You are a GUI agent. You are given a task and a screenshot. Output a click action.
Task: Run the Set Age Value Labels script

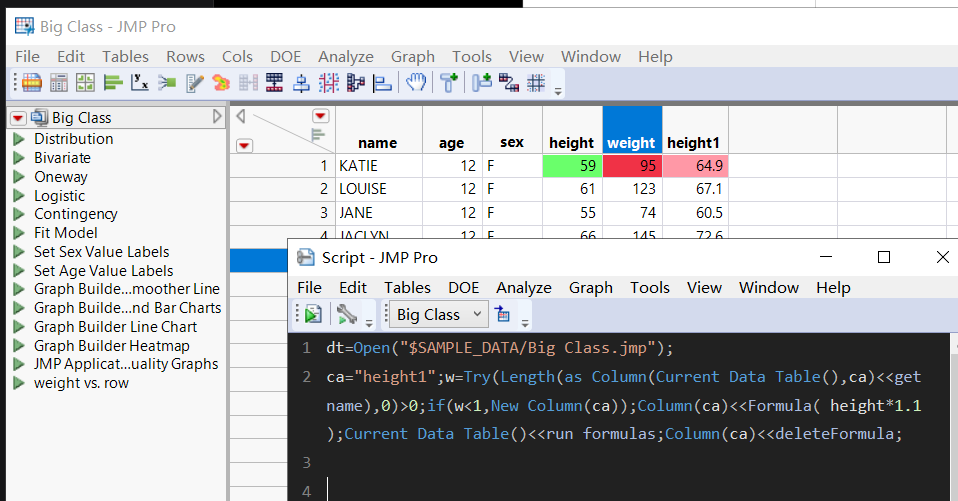point(19,271)
